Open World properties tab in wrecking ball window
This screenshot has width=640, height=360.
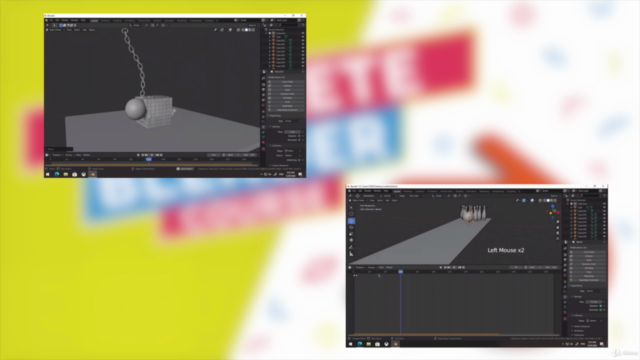(x=264, y=105)
